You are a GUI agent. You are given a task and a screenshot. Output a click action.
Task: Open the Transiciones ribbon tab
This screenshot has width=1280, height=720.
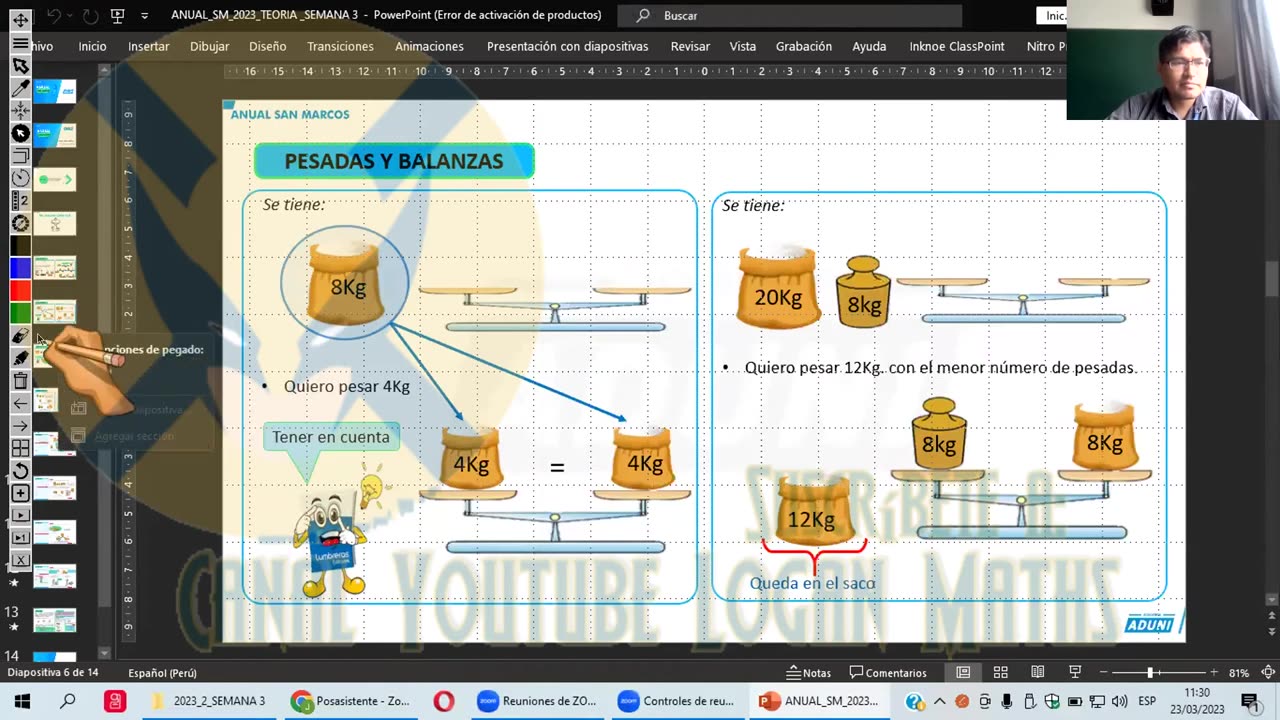(x=340, y=46)
